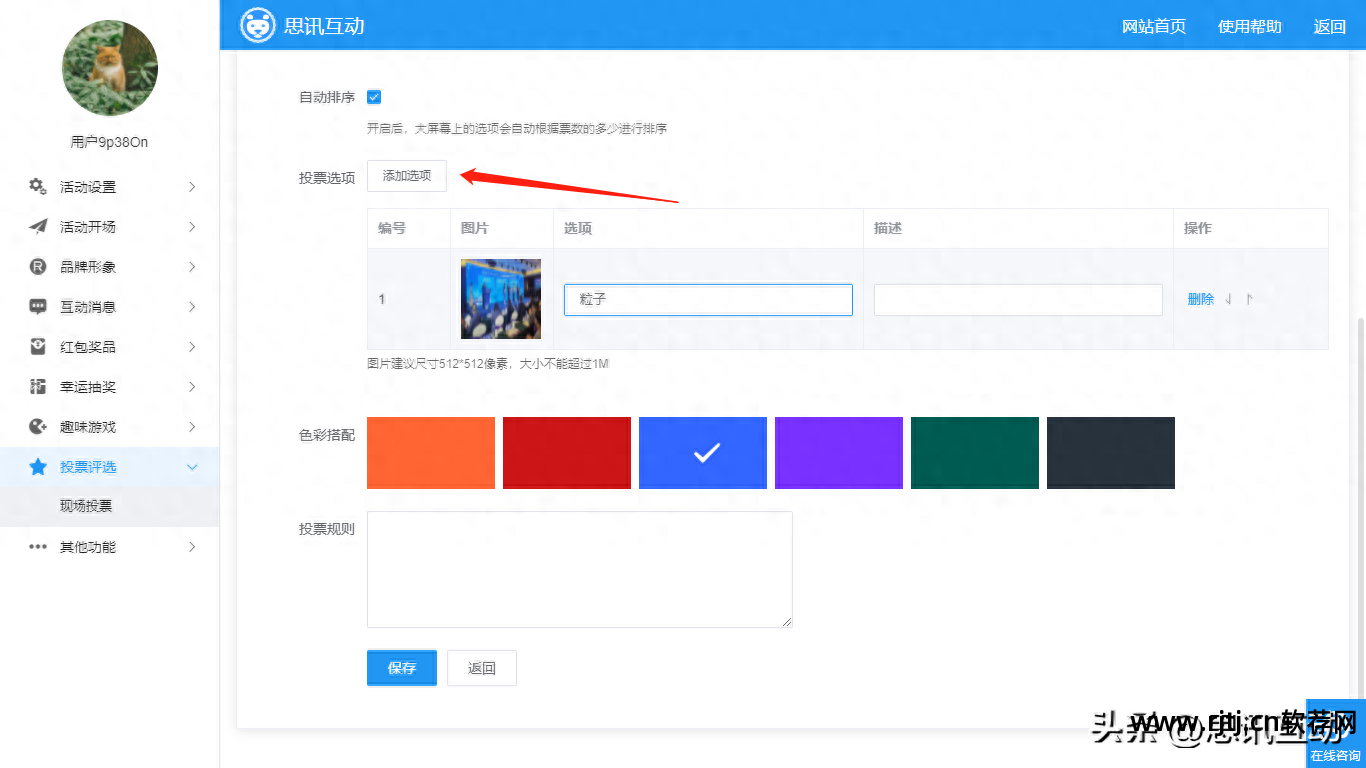Select the purple color swatch
The width and height of the screenshot is (1366, 768).
tap(838, 452)
